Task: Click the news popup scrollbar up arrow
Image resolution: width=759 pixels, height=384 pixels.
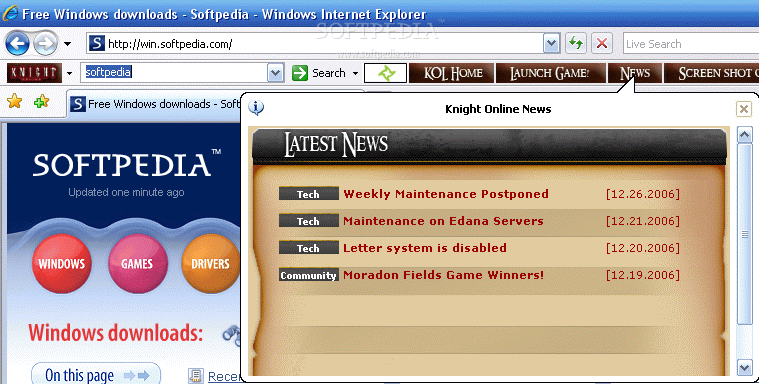Action: coord(744,135)
